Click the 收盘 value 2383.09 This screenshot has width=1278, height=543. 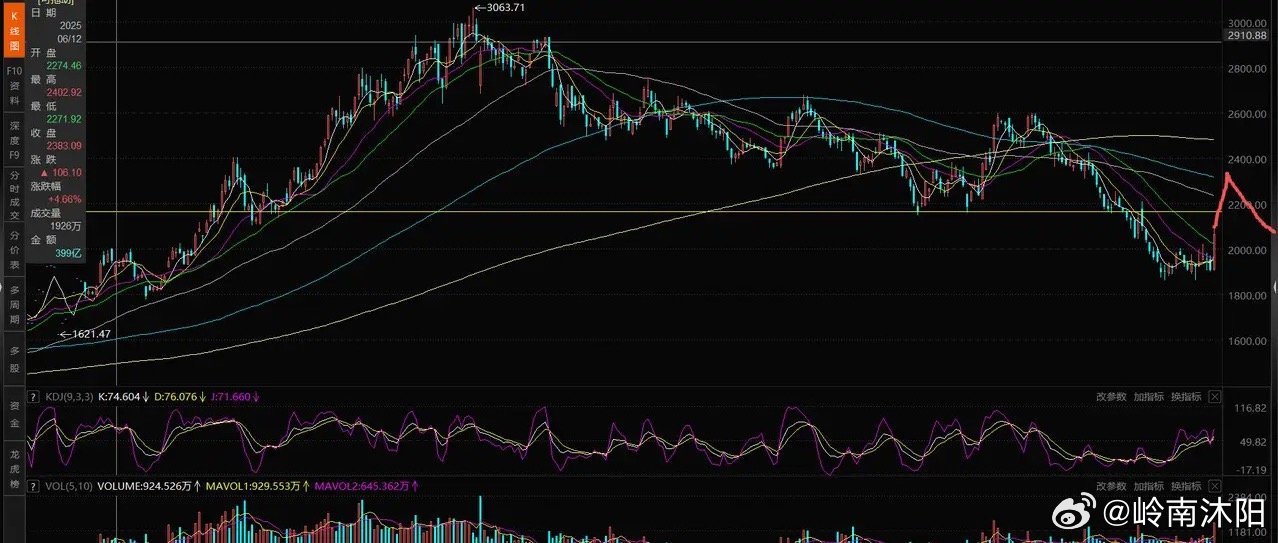click(x=64, y=146)
